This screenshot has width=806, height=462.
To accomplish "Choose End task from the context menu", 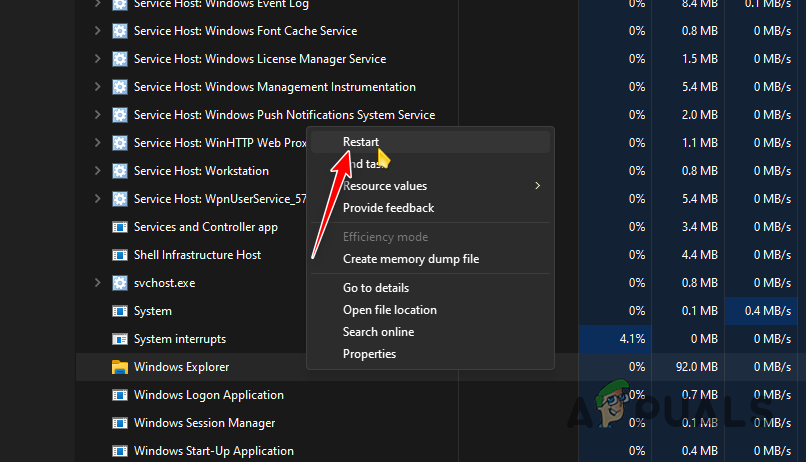I will point(430,164).
